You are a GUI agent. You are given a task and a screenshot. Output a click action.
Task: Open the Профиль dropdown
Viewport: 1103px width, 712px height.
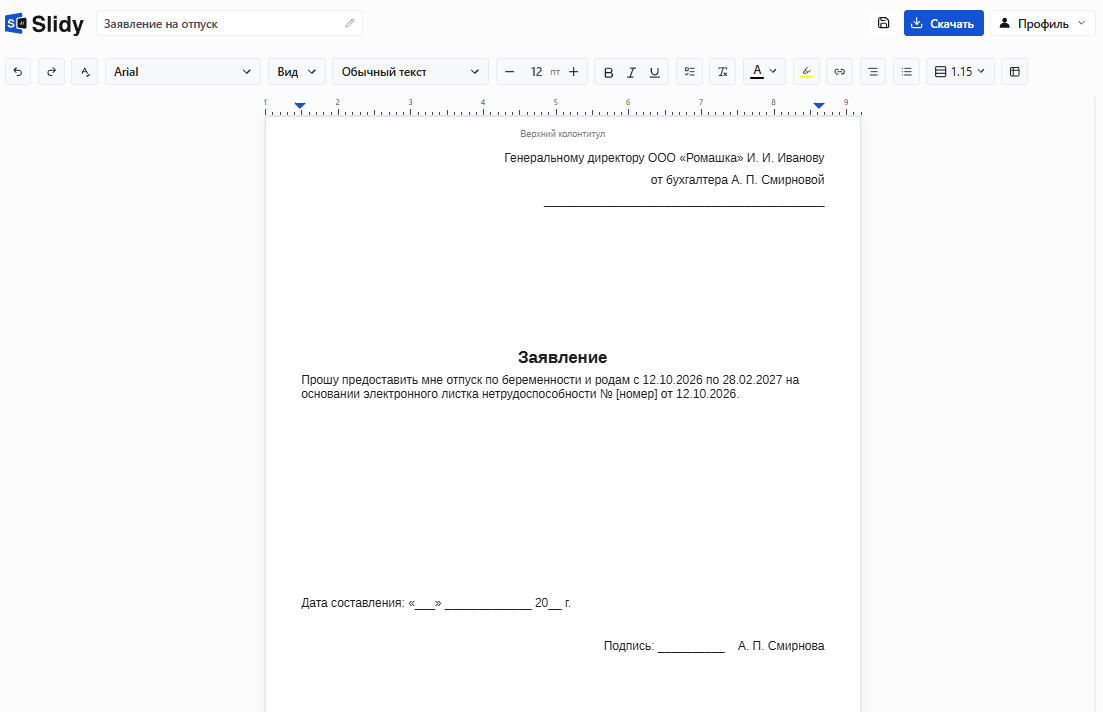coord(1043,23)
